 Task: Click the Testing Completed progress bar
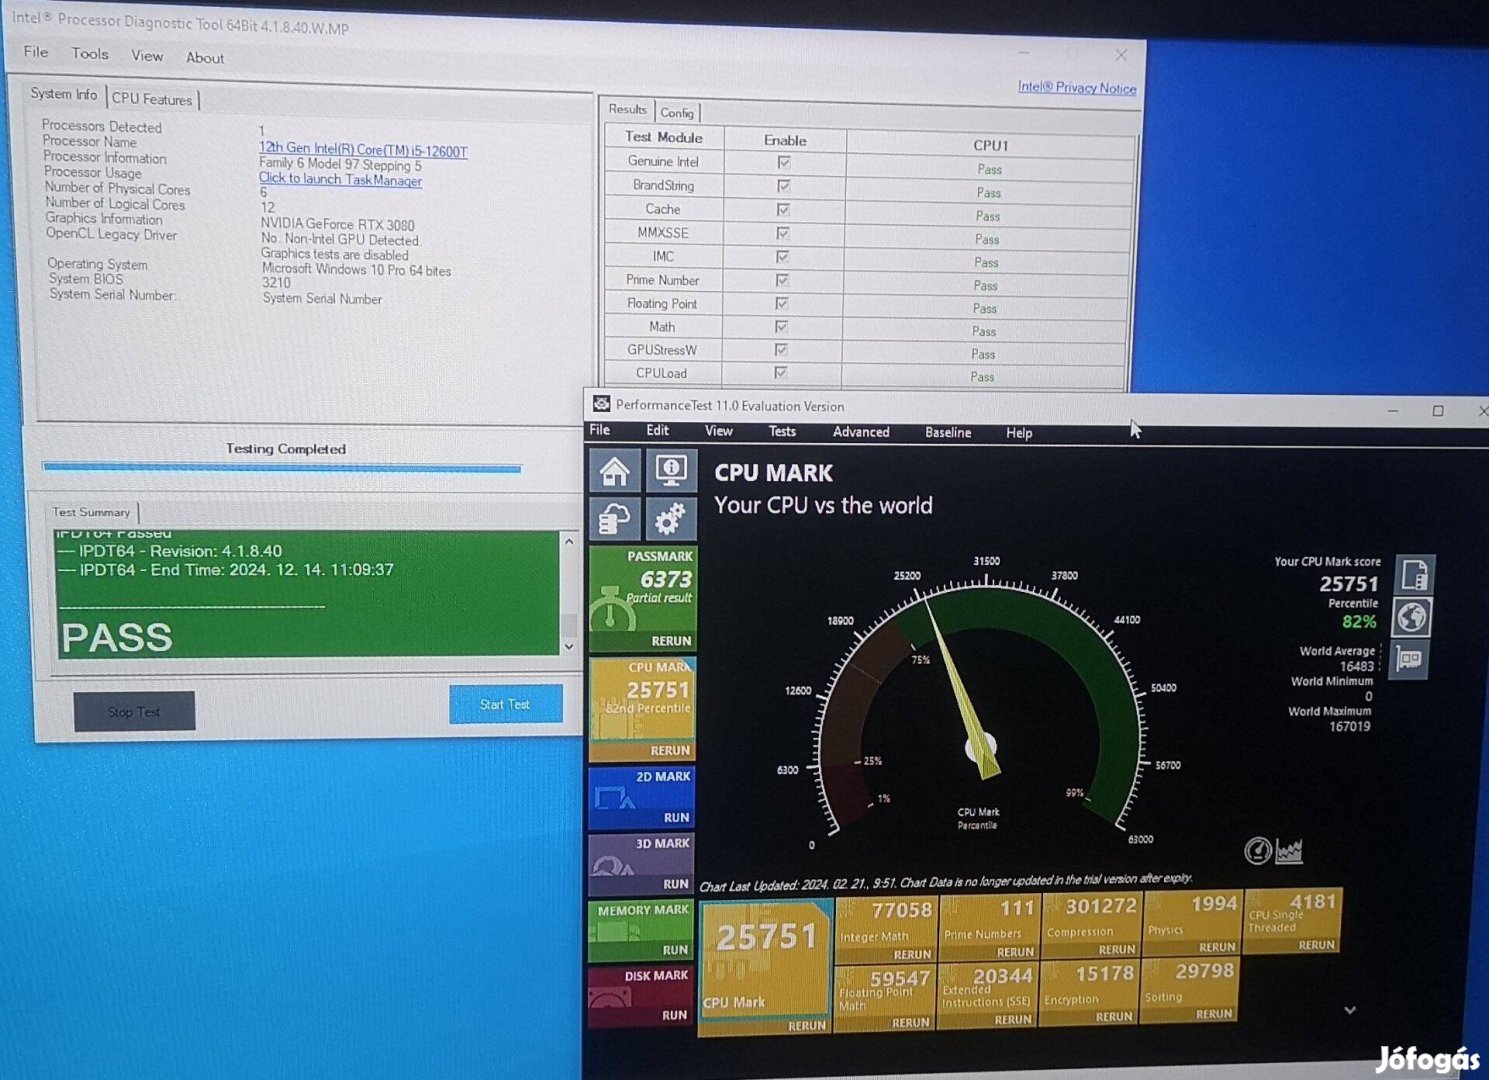(x=282, y=467)
